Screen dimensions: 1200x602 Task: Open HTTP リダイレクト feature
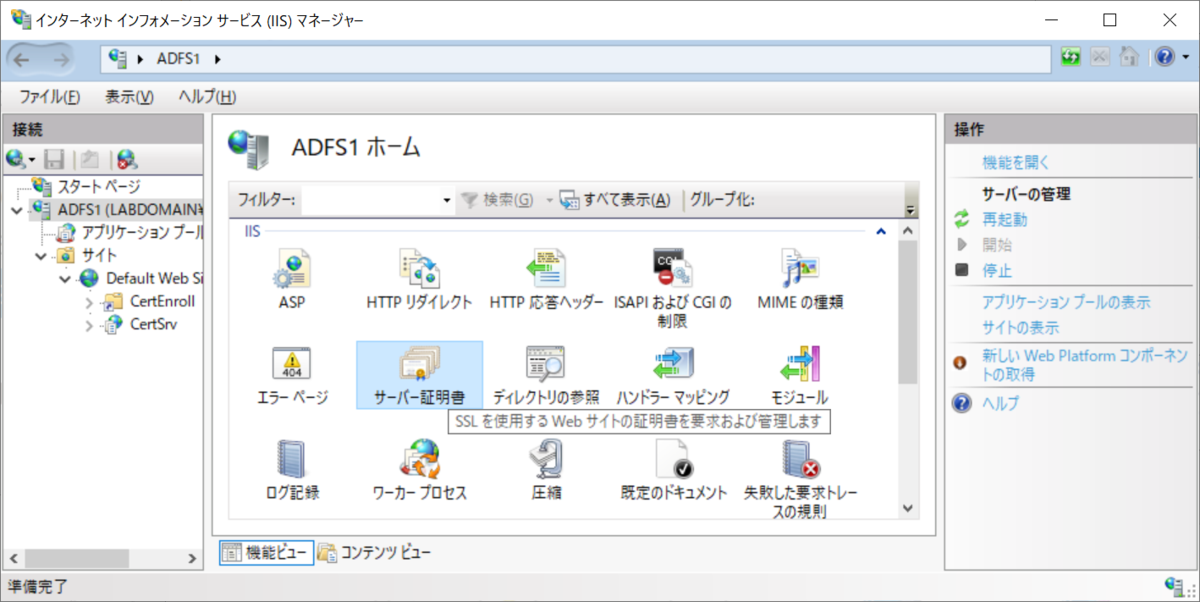(419, 280)
